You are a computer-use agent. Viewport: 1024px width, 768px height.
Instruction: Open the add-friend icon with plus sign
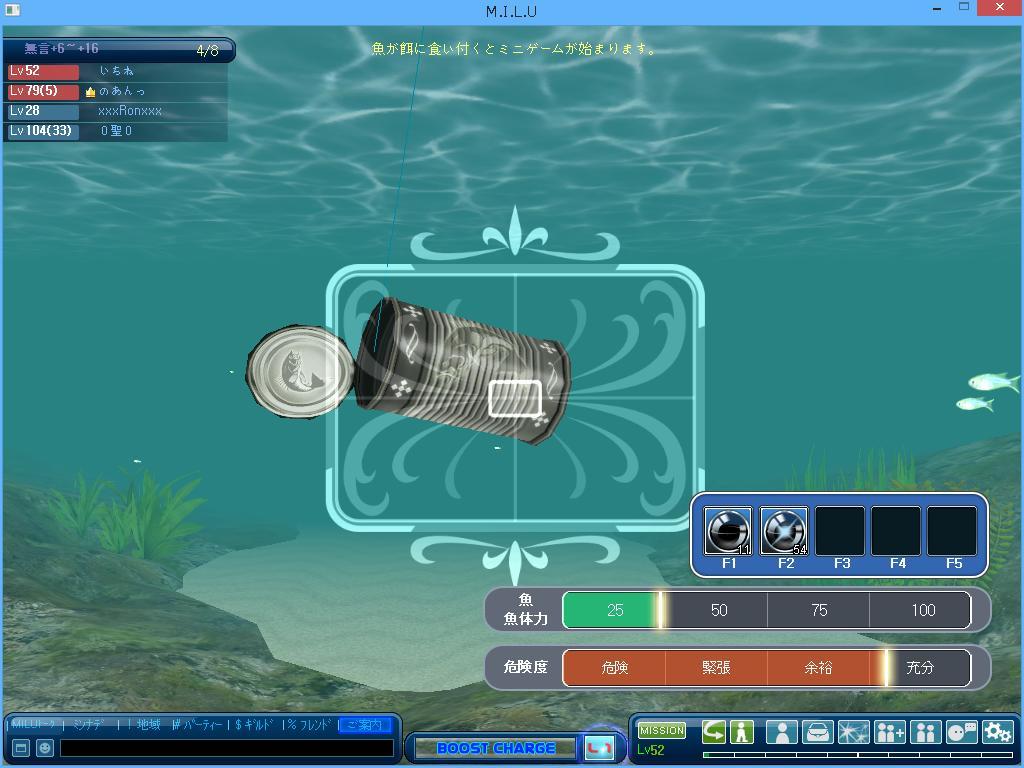tap(889, 732)
